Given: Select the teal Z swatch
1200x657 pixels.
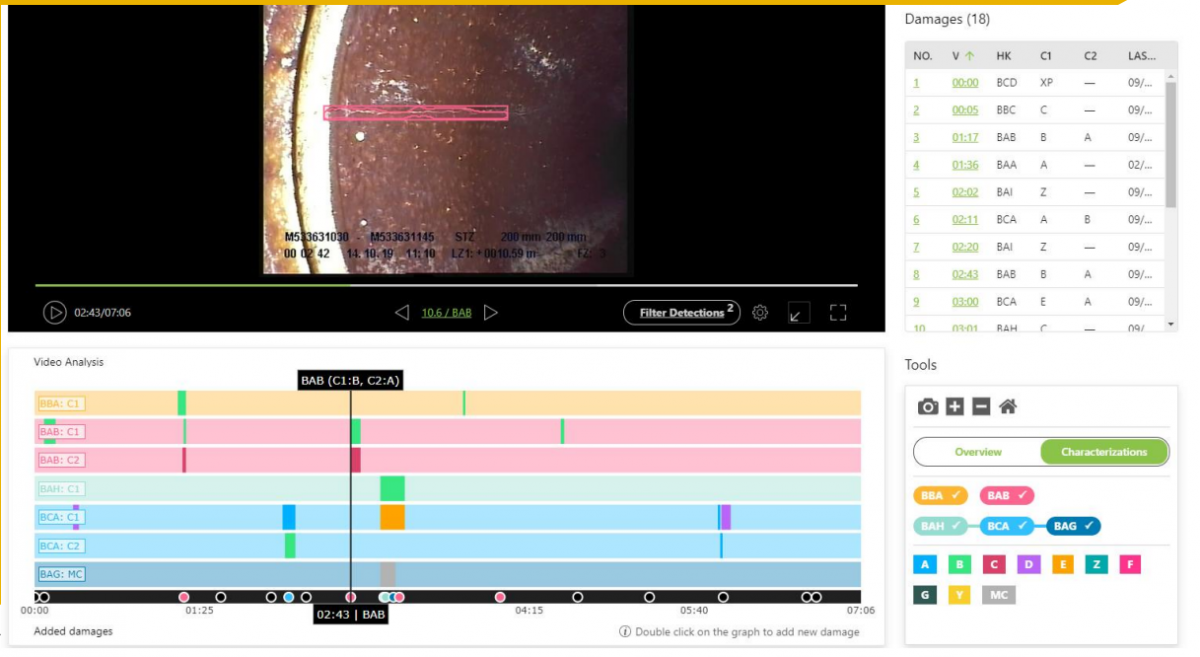Looking at the screenshot, I should 1096,565.
